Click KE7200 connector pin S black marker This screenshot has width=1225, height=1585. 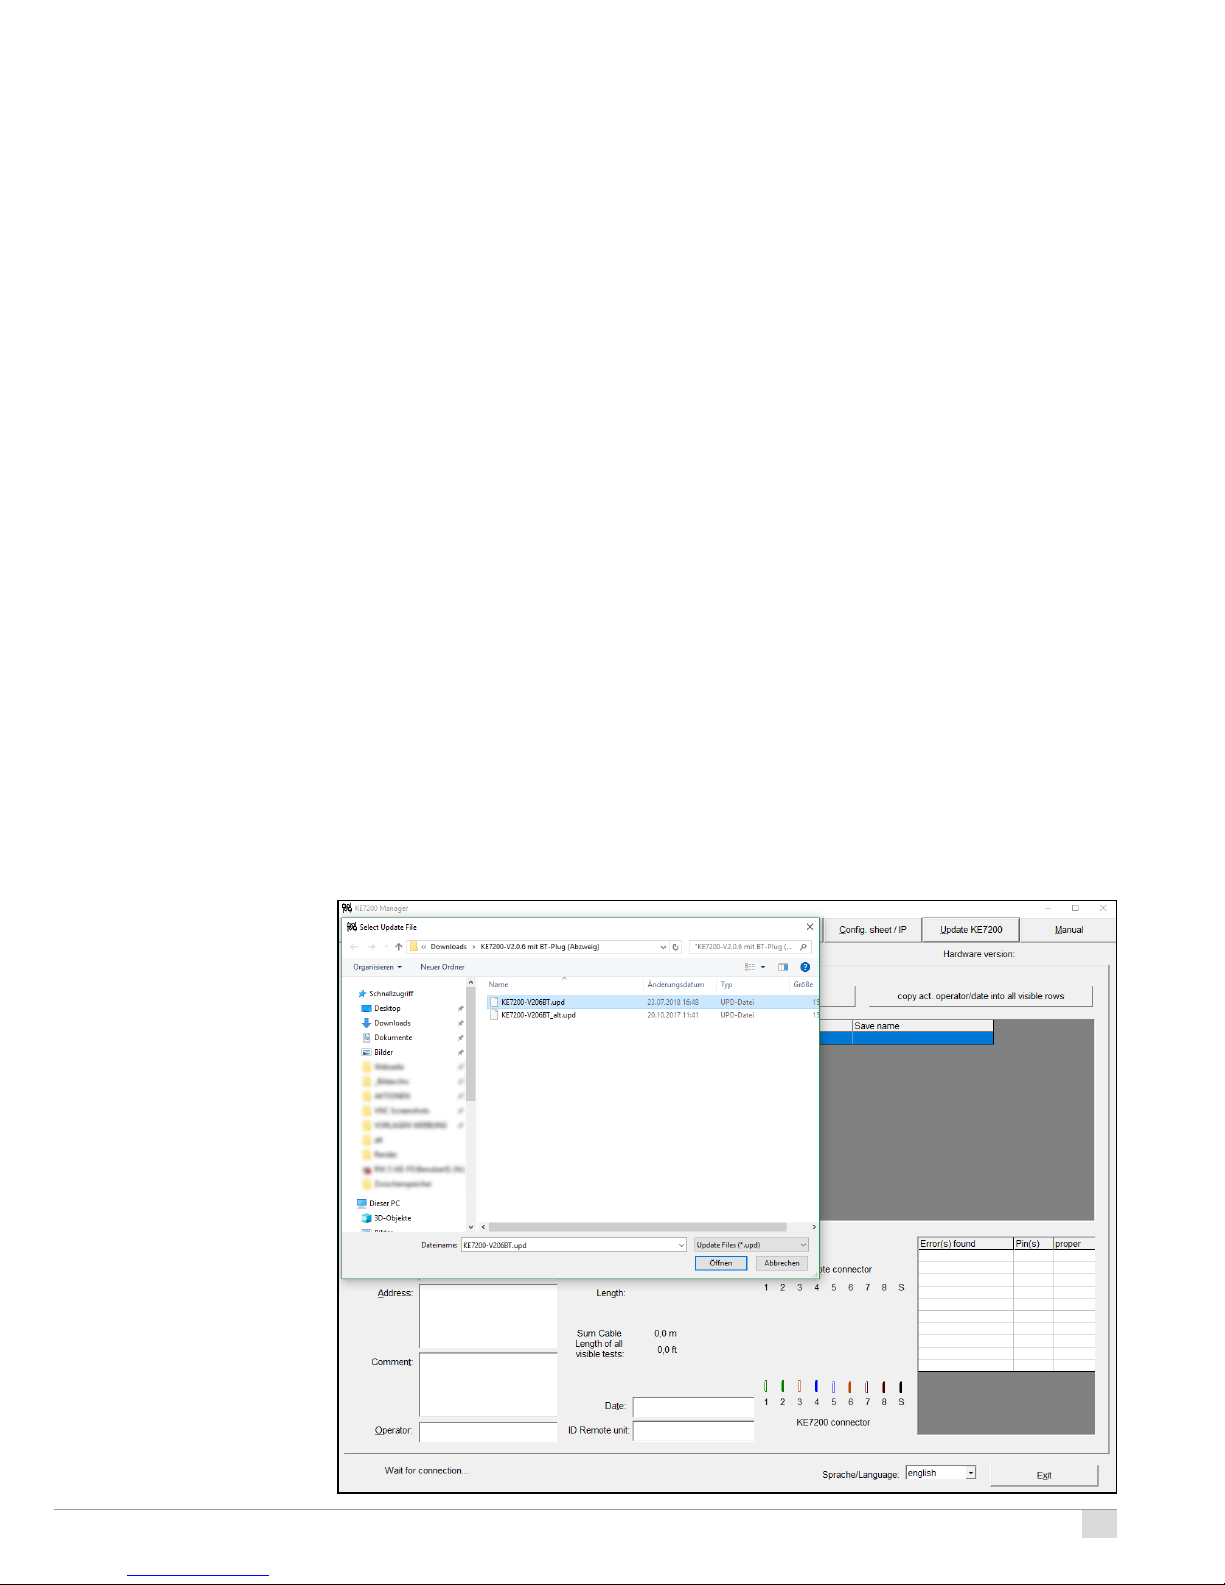click(901, 1387)
